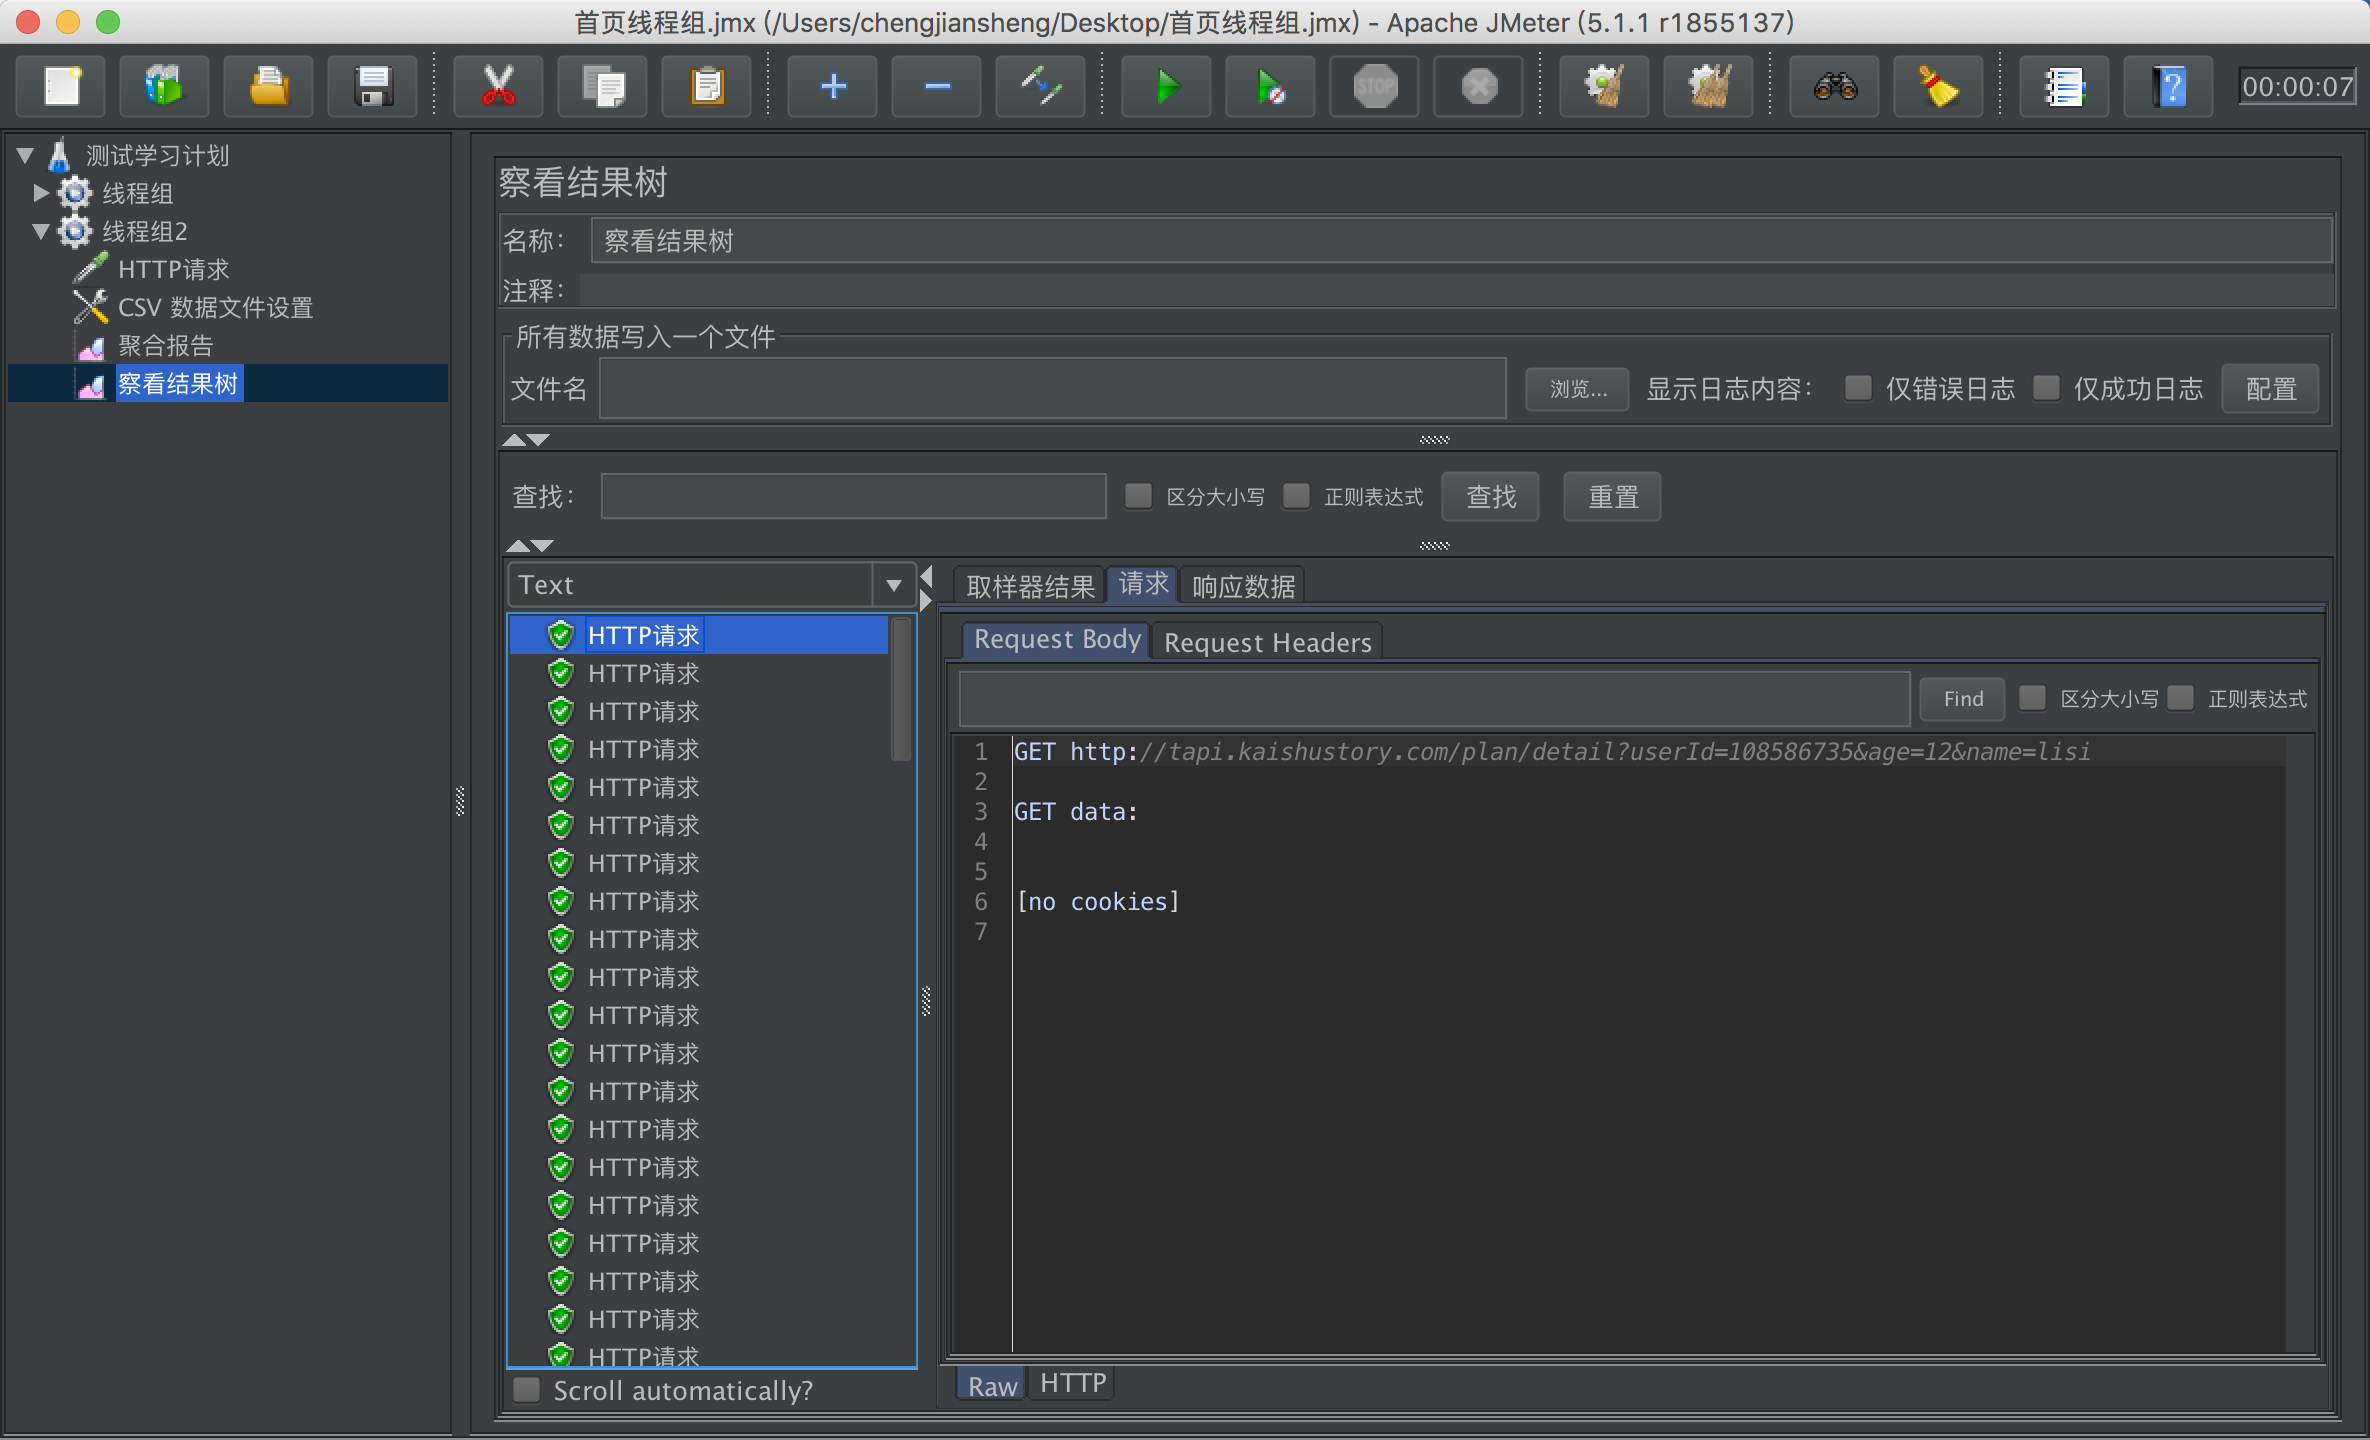Save the test plan with floppy icon
Screen dimensions: 2370x1440
[373, 87]
